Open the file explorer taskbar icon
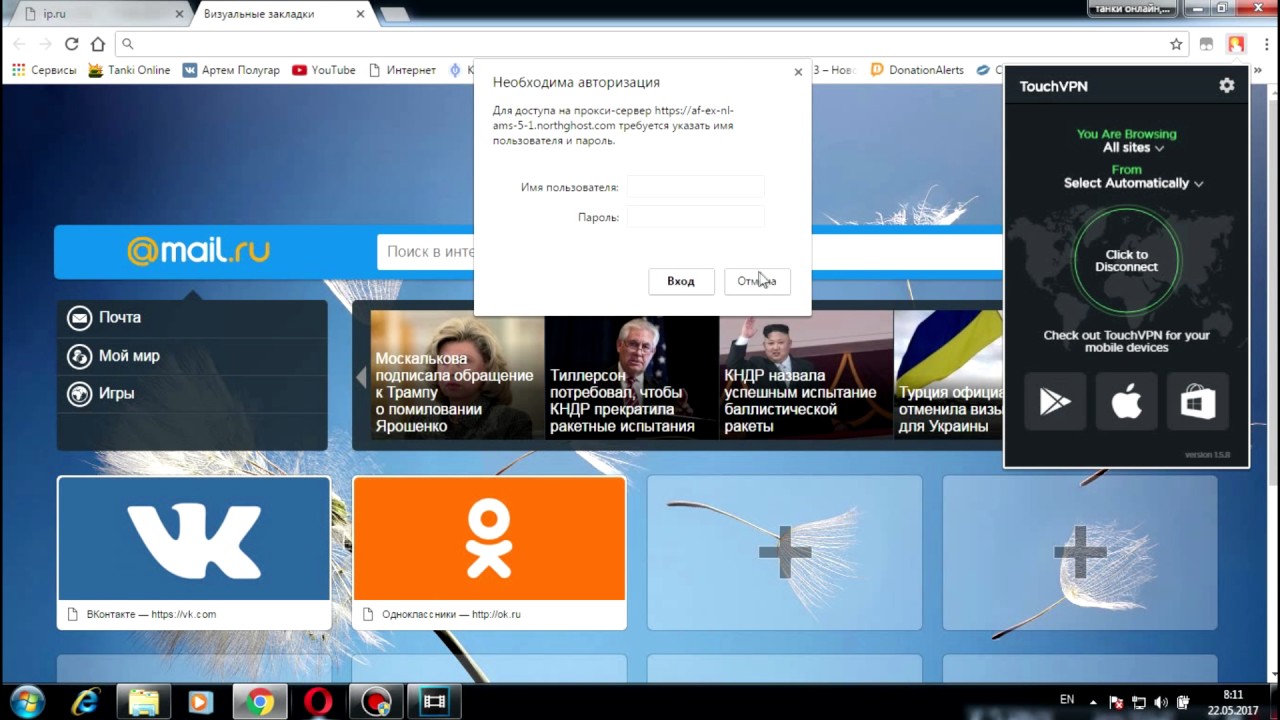Image resolution: width=1280 pixels, height=720 pixels. click(144, 702)
